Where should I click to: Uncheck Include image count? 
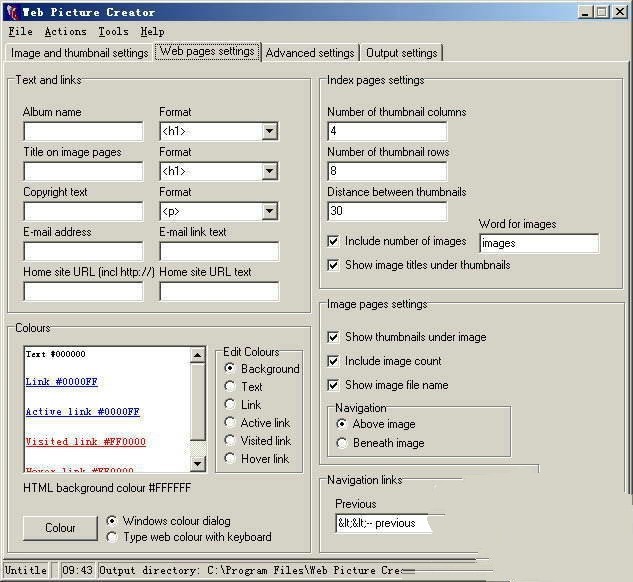333,361
